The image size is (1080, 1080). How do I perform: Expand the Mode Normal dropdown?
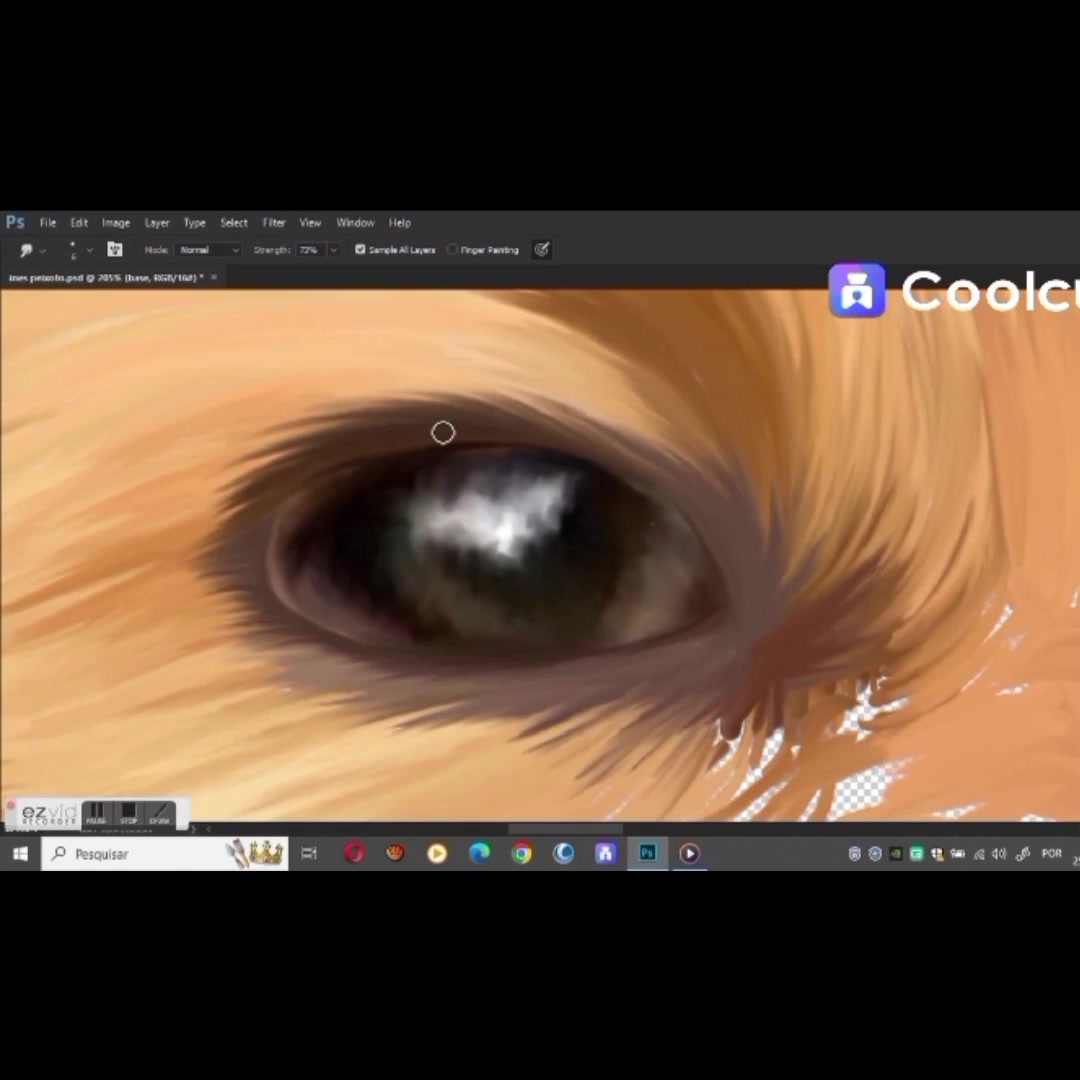pos(207,250)
